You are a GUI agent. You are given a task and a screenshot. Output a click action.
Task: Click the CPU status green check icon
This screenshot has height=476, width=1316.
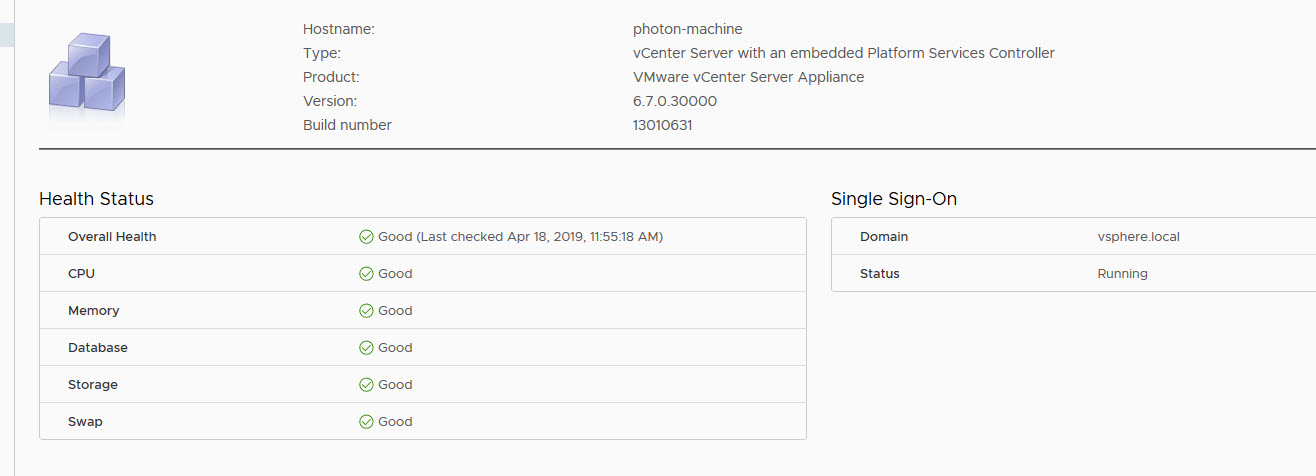point(366,274)
